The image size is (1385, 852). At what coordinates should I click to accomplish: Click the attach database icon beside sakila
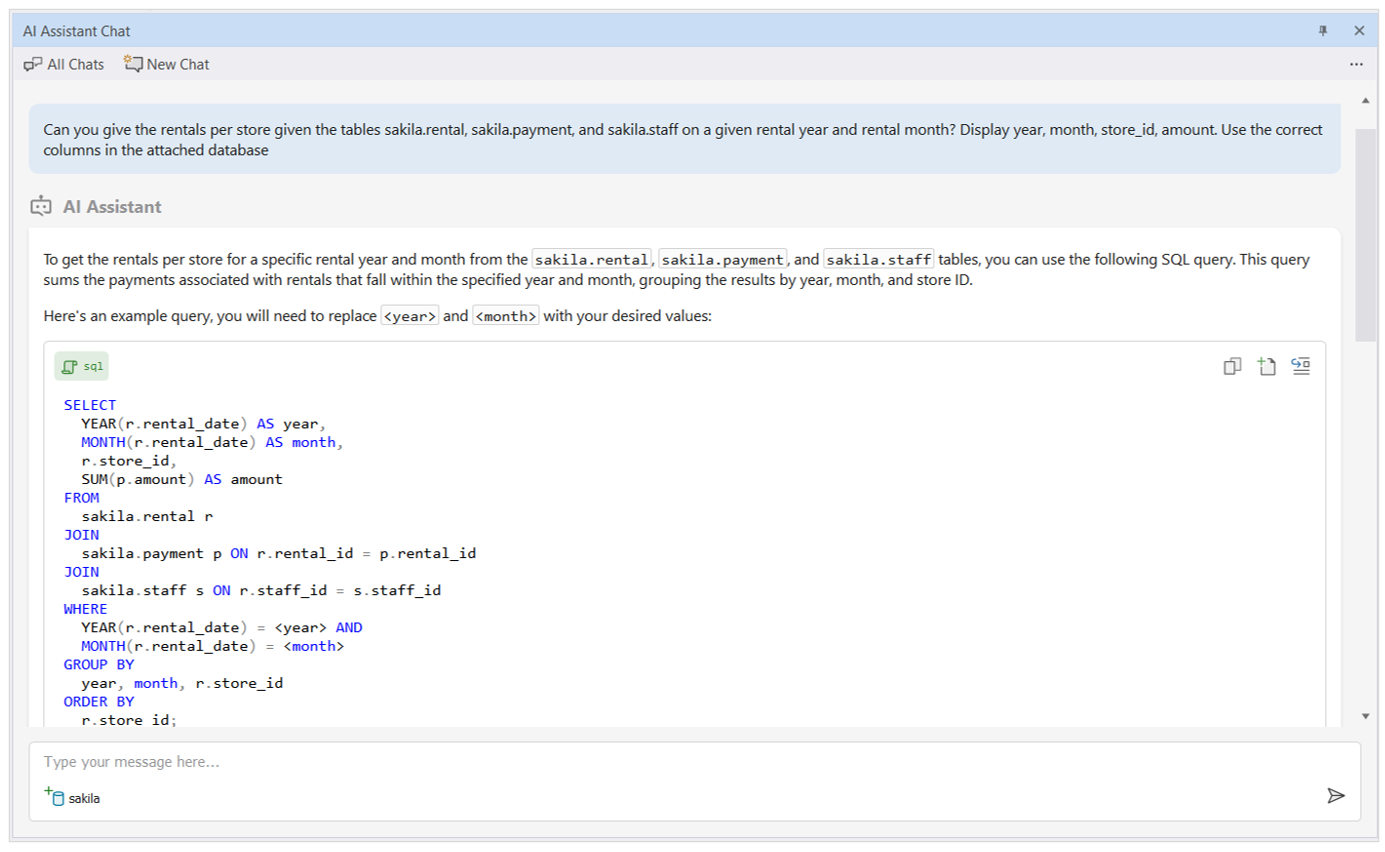pyautogui.click(x=54, y=797)
